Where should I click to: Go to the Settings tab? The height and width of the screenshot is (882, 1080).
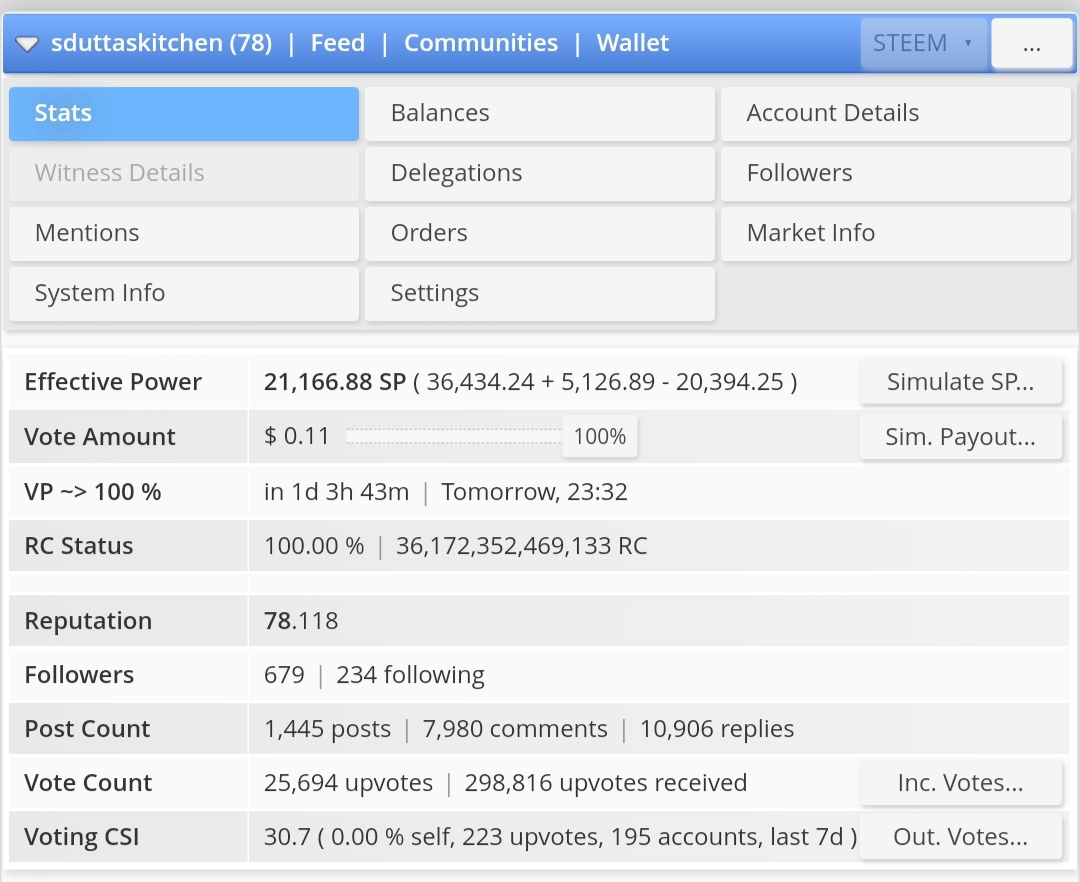(539, 293)
